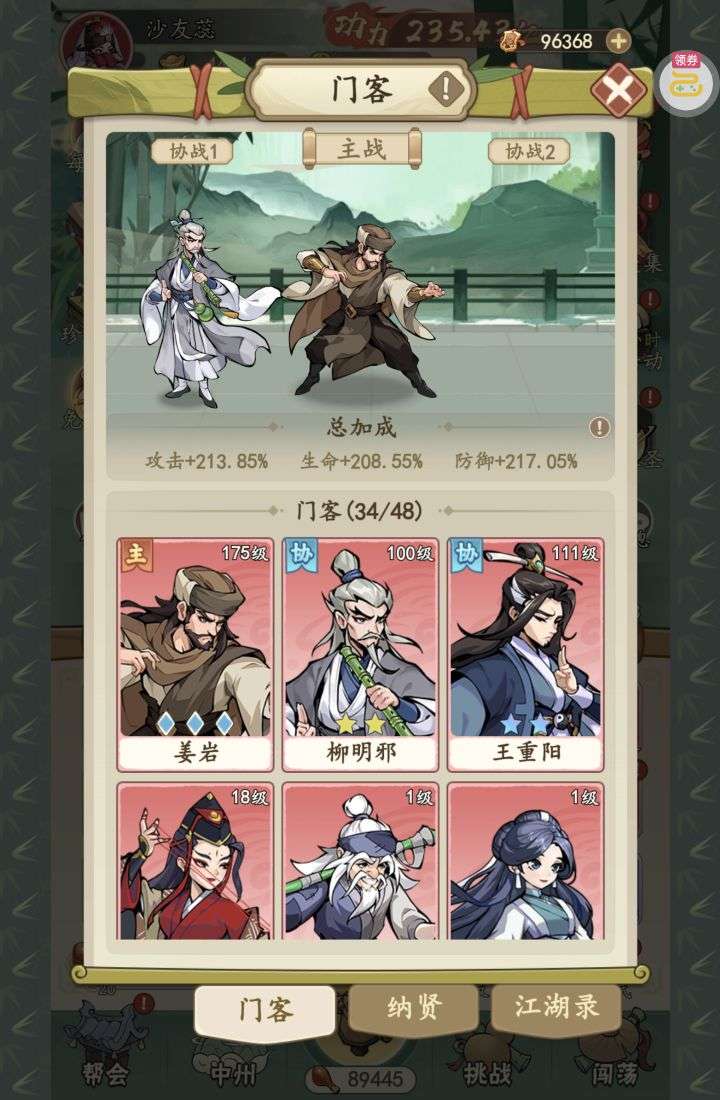Tap the player avatar 沙友蕊 portrait
Screen dimensions: 720x1100
tap(96, 40)
